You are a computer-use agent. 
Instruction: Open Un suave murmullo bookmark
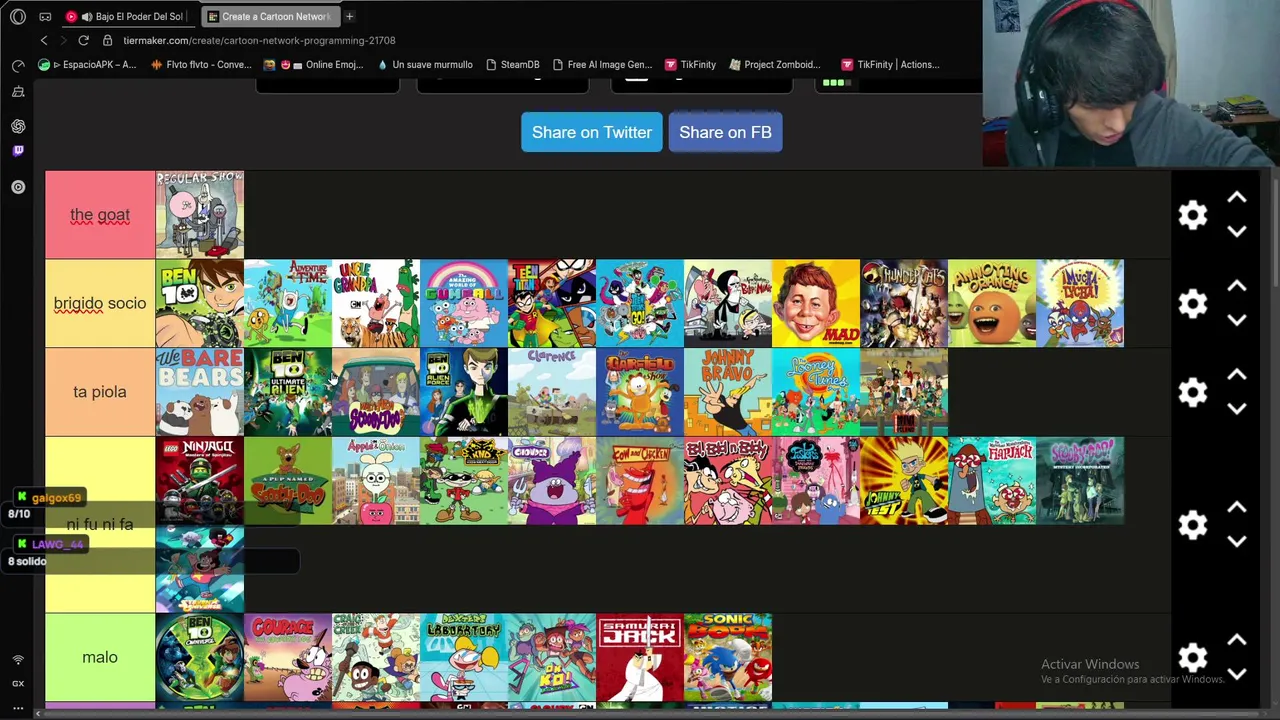[x=425, y=64]
